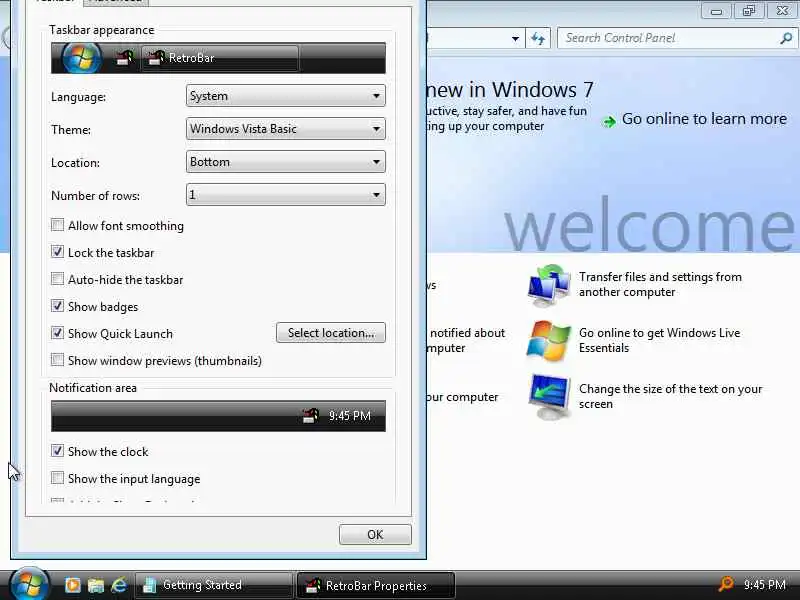Click OK in RetroBar Properties
Image resolution: width=800 pixels, height=600 pixels.
pos(375,535)
